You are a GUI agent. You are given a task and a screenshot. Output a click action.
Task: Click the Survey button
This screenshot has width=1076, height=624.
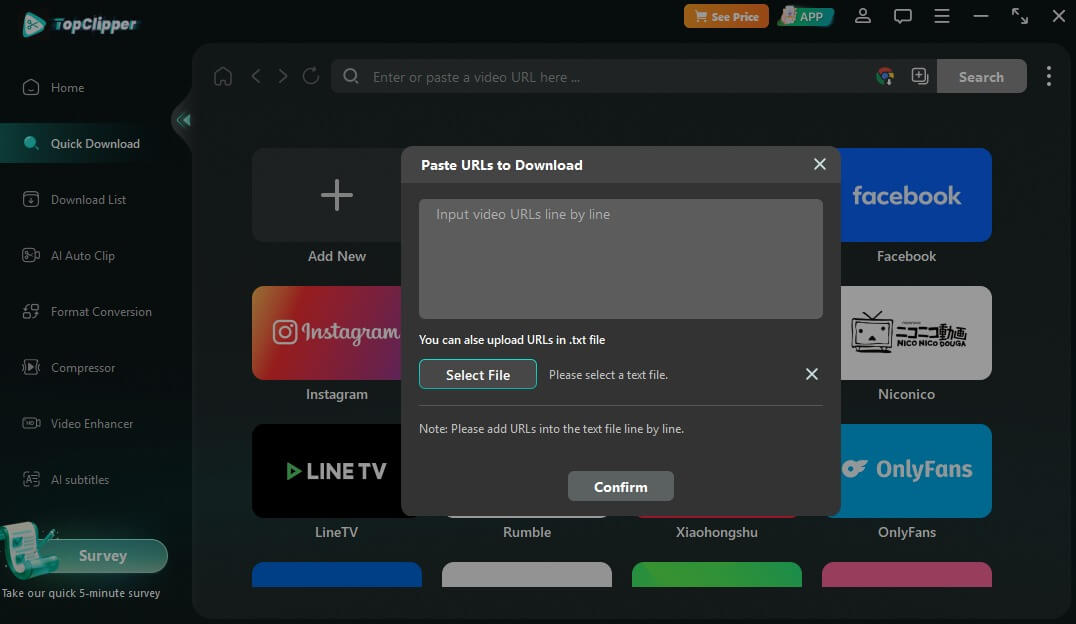coord(103,555)
